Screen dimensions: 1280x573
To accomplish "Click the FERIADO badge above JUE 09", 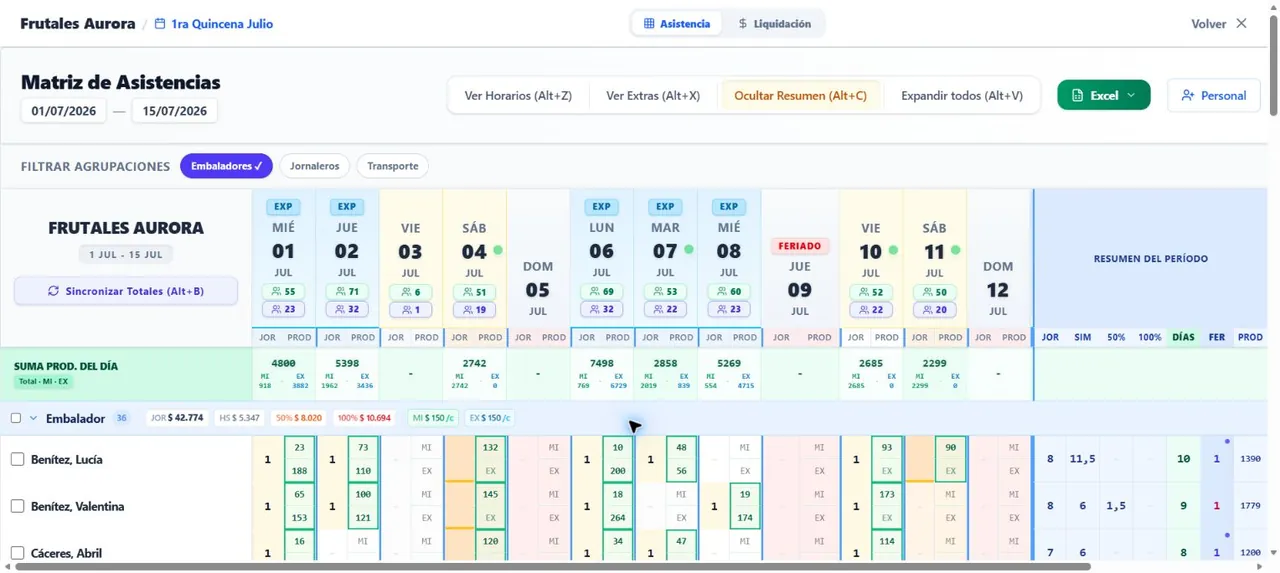I will click(x=799, y=246).
